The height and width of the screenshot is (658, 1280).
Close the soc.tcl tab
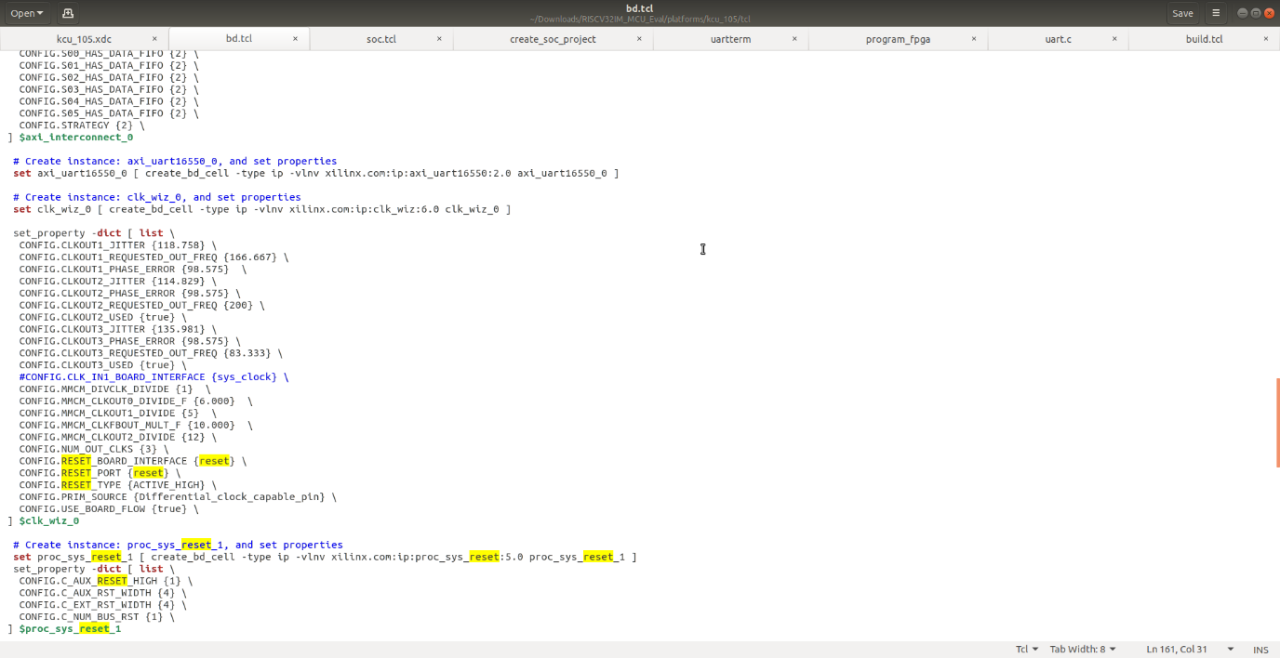coord(439,39)
